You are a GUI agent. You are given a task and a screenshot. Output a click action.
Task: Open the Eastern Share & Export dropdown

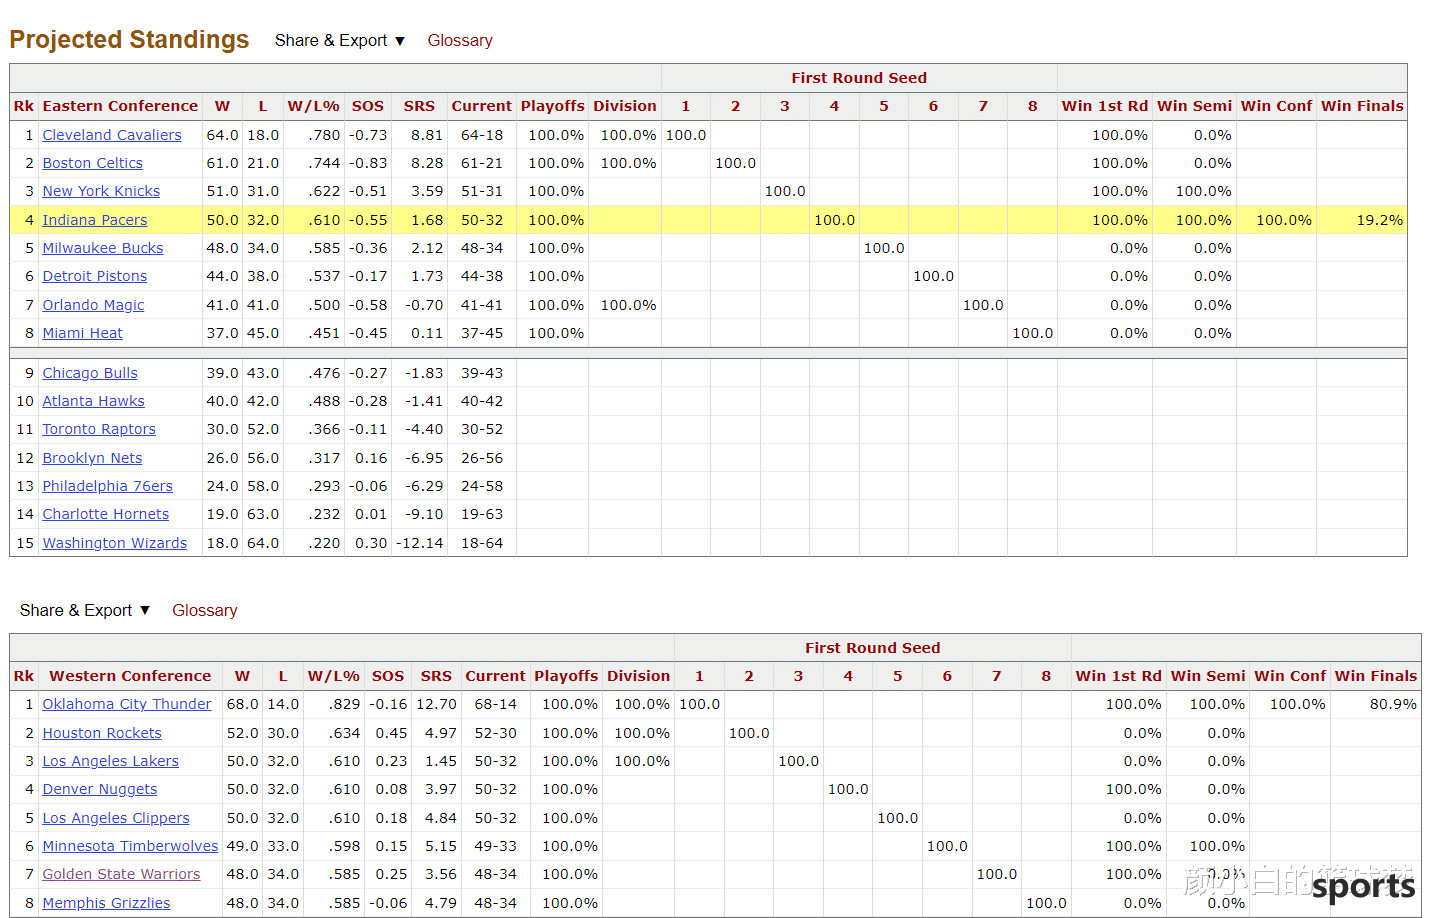(x=340, y=40)
